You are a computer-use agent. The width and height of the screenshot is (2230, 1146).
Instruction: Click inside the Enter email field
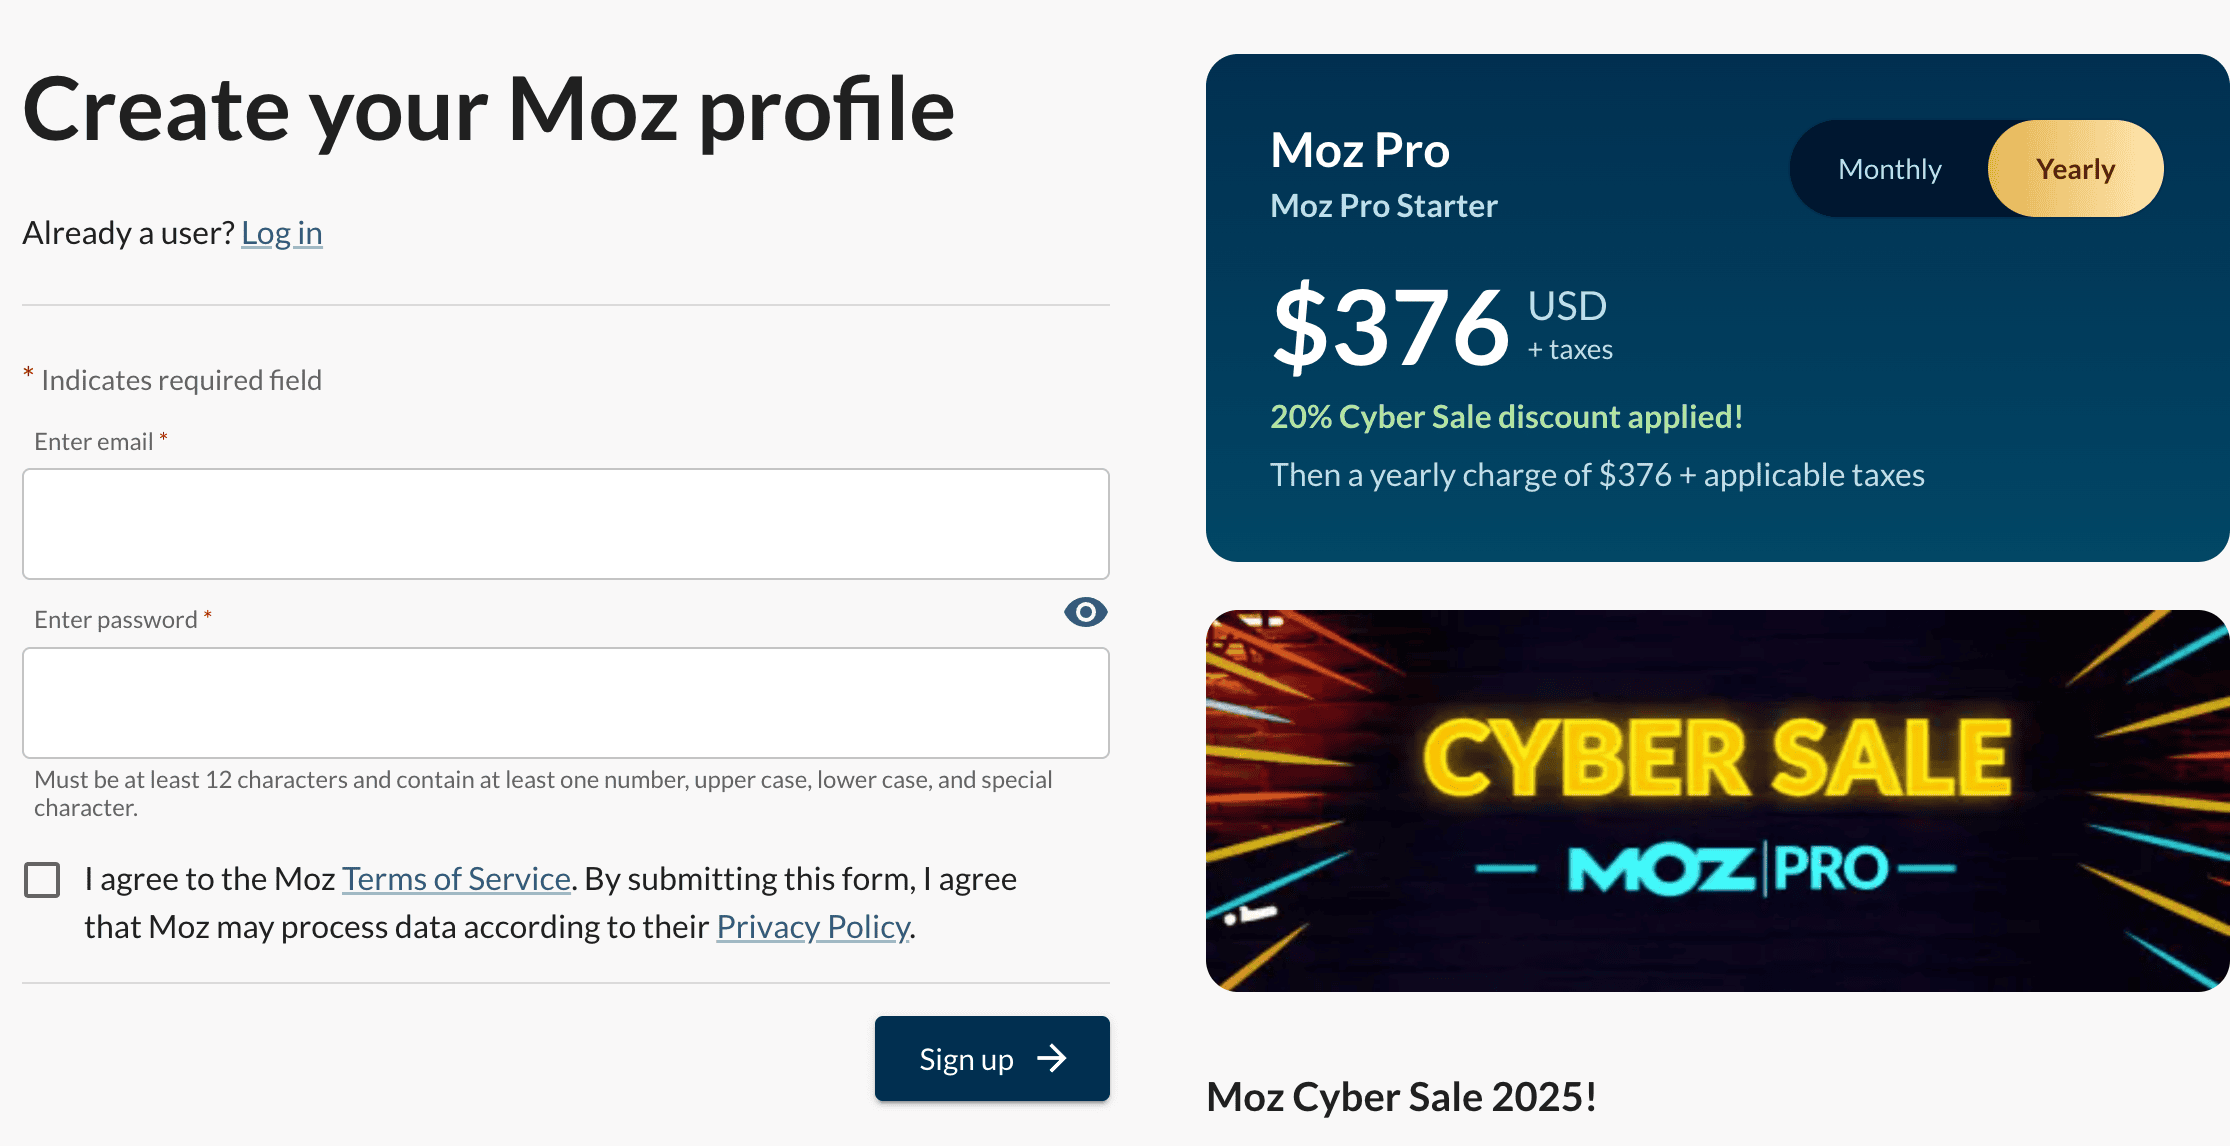click(x=565, y=524)
